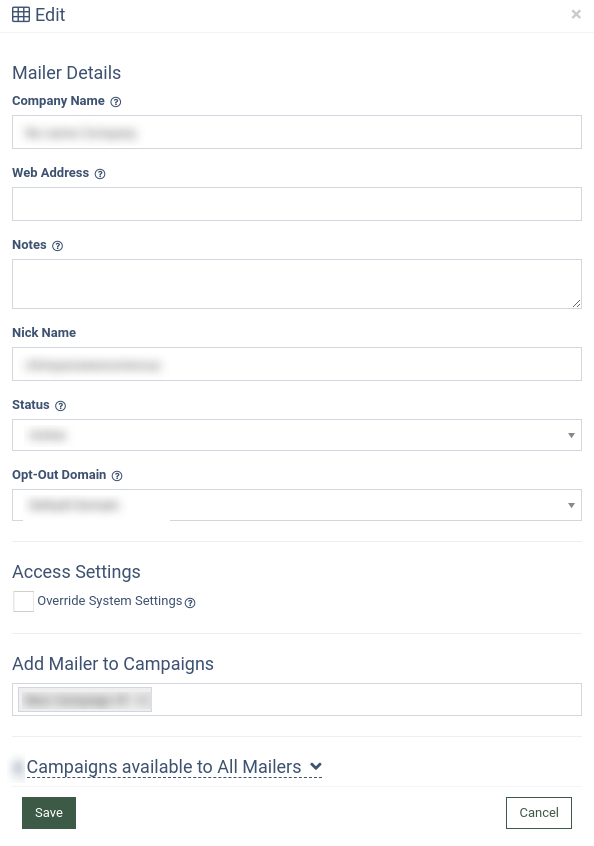Grab the Notes textarea resize handle
Image resolution: width=594 pixels, height=846 pixels.
point(576,304)
